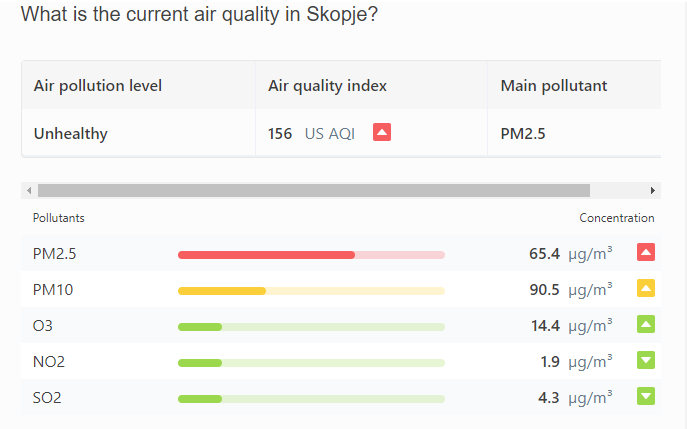Image resolution: width=687 pixels, height=429 pixels.
Task: Click the Skopje air quality heading
Action: tap(200, 16)
